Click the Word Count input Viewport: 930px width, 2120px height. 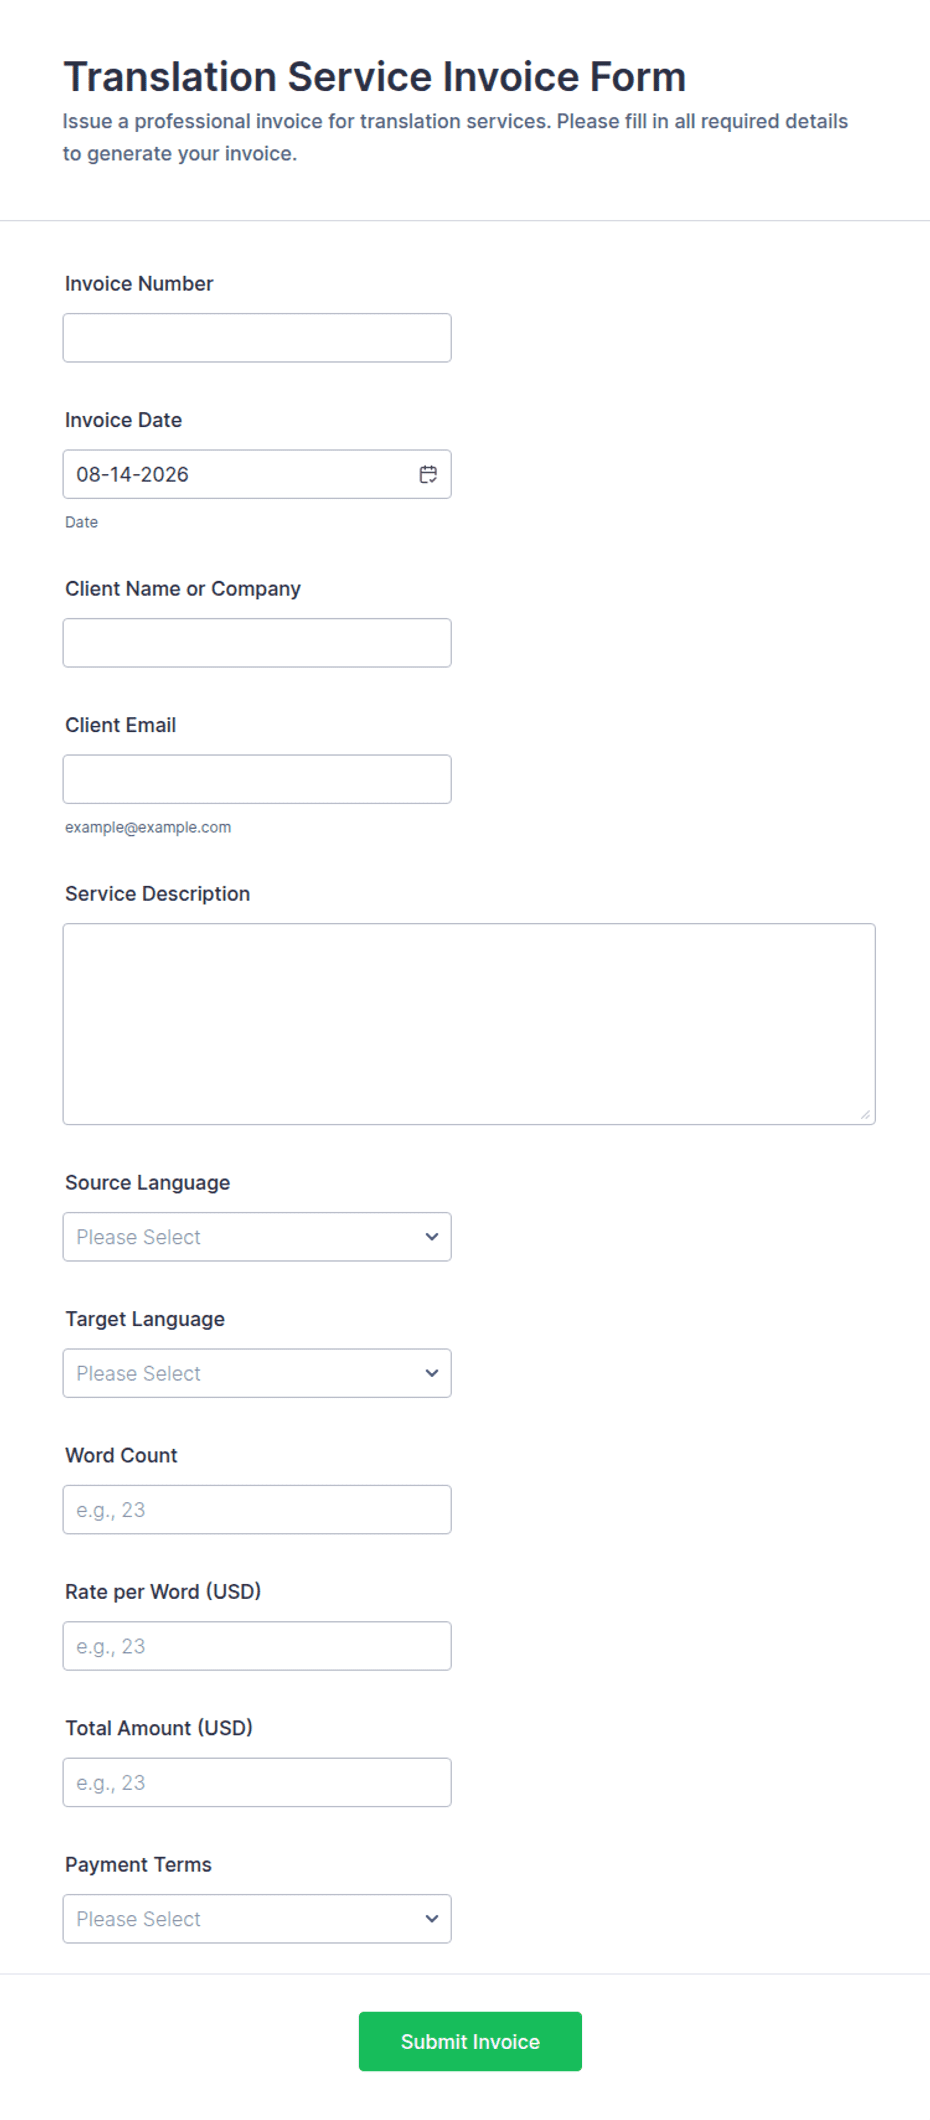(257, 1510)
